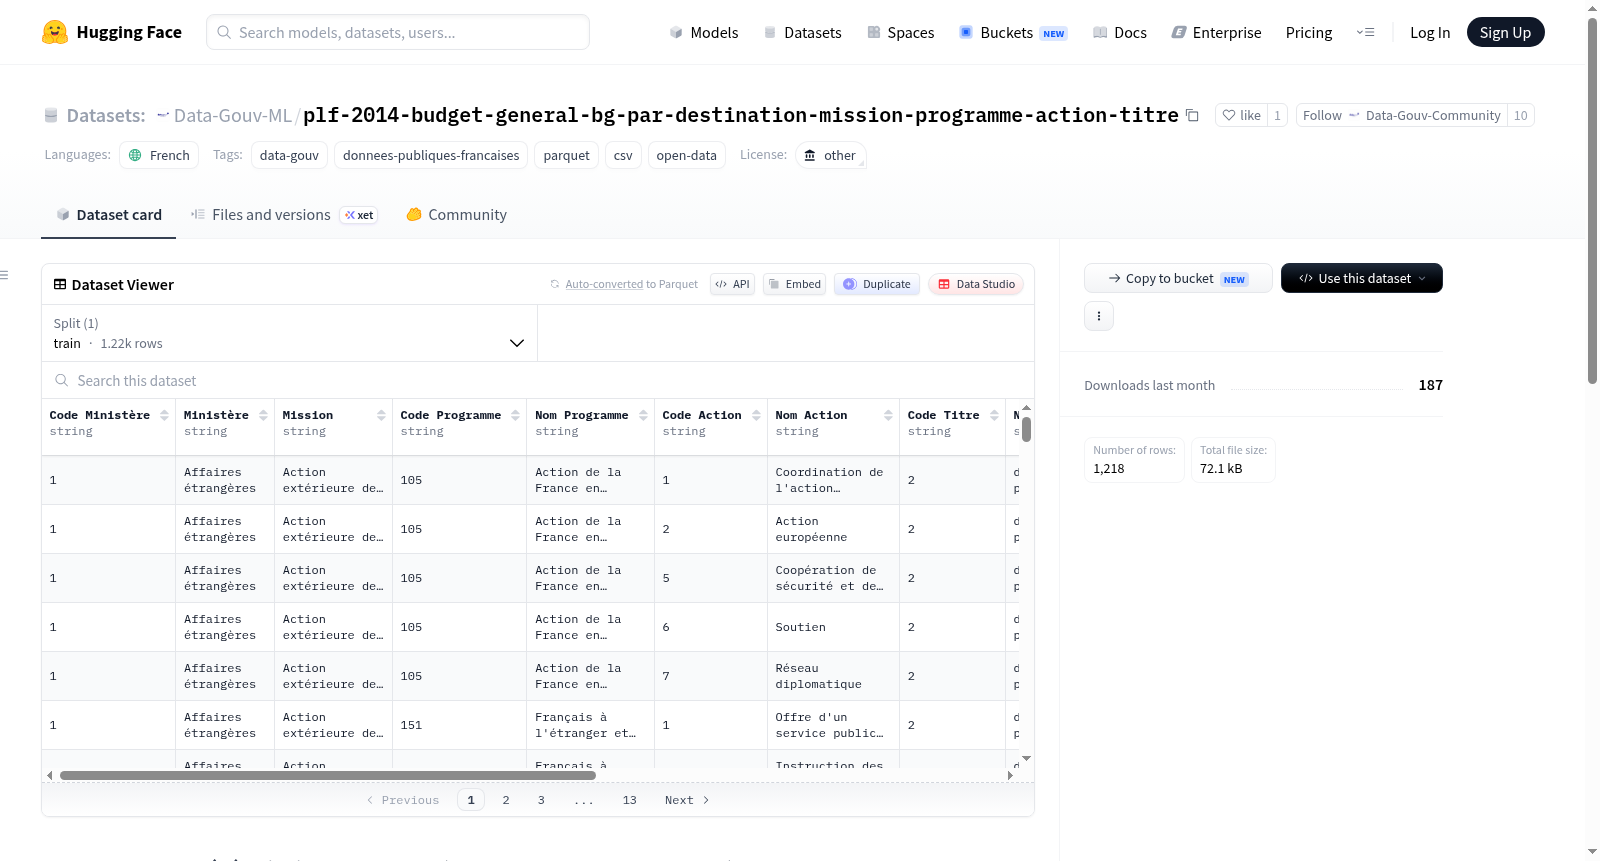Click the like count 1
The width and height of the screenshot is (1600, 861).
1277,115
